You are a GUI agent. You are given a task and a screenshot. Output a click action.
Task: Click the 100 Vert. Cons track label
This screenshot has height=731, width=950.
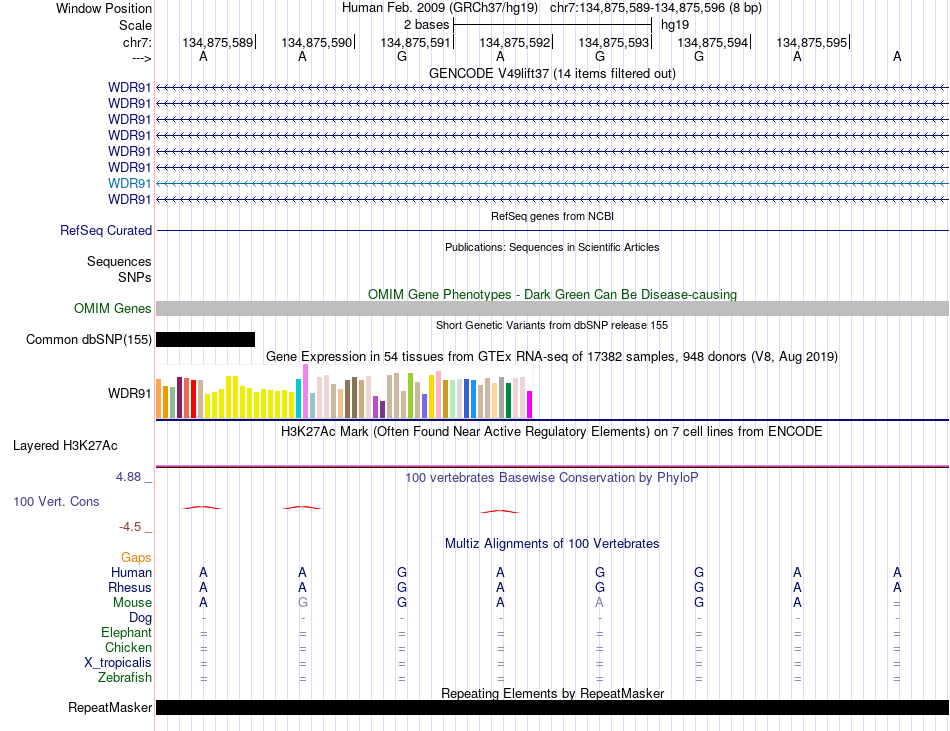(x=56, y=501)
